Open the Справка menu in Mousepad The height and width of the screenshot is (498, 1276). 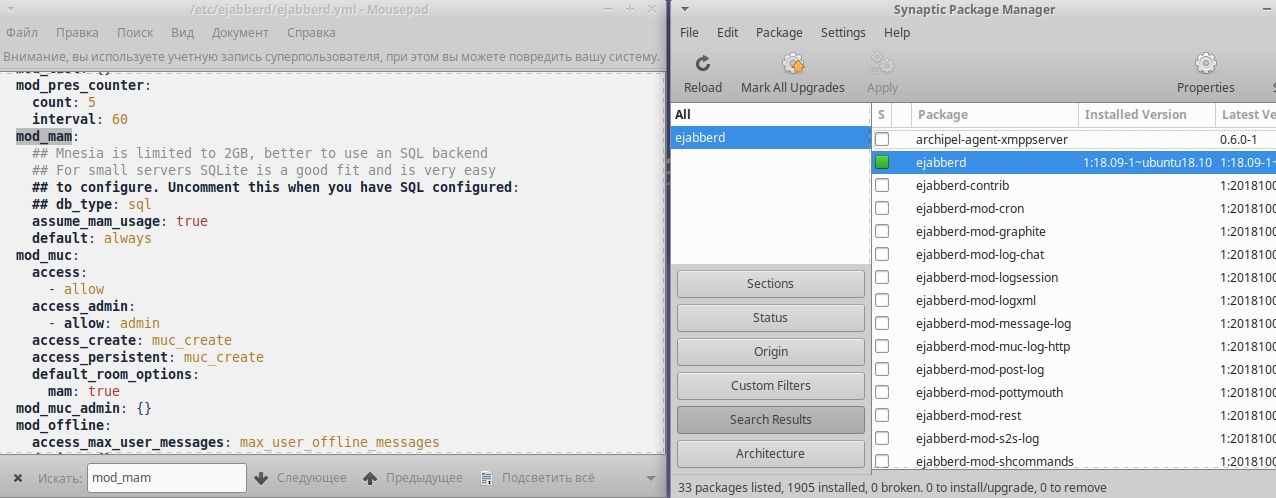point(310,32)
